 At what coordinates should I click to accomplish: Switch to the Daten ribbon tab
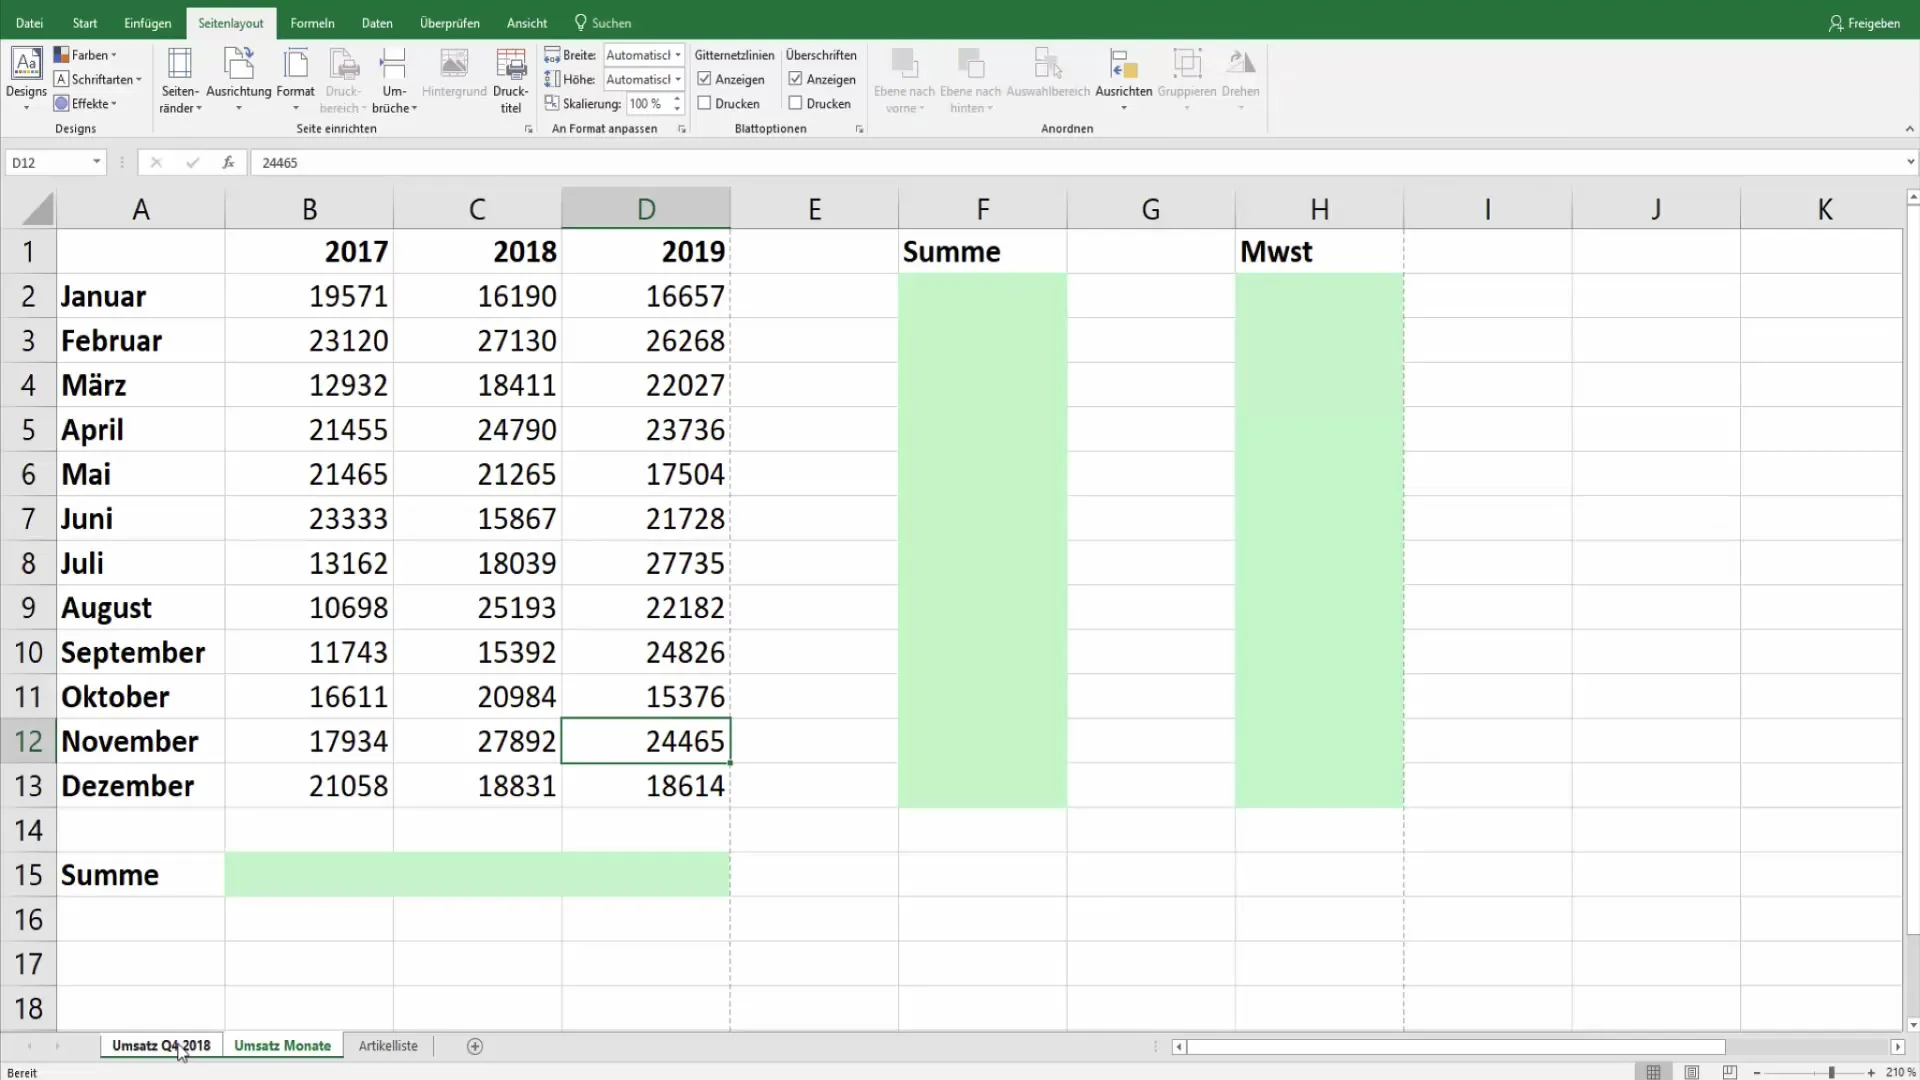[377, 23]
